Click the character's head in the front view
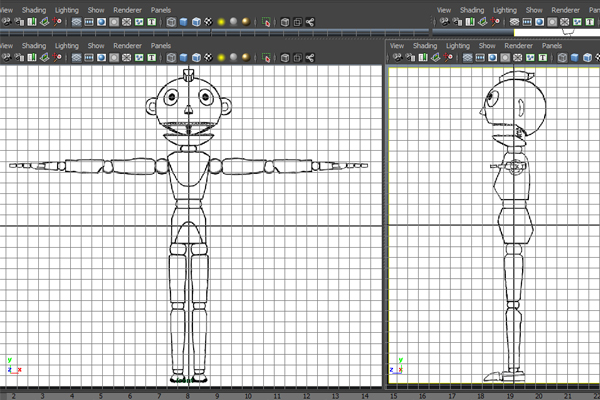Image resolution: width=600 pixels, height=400 pixels. tap(188, 100)
